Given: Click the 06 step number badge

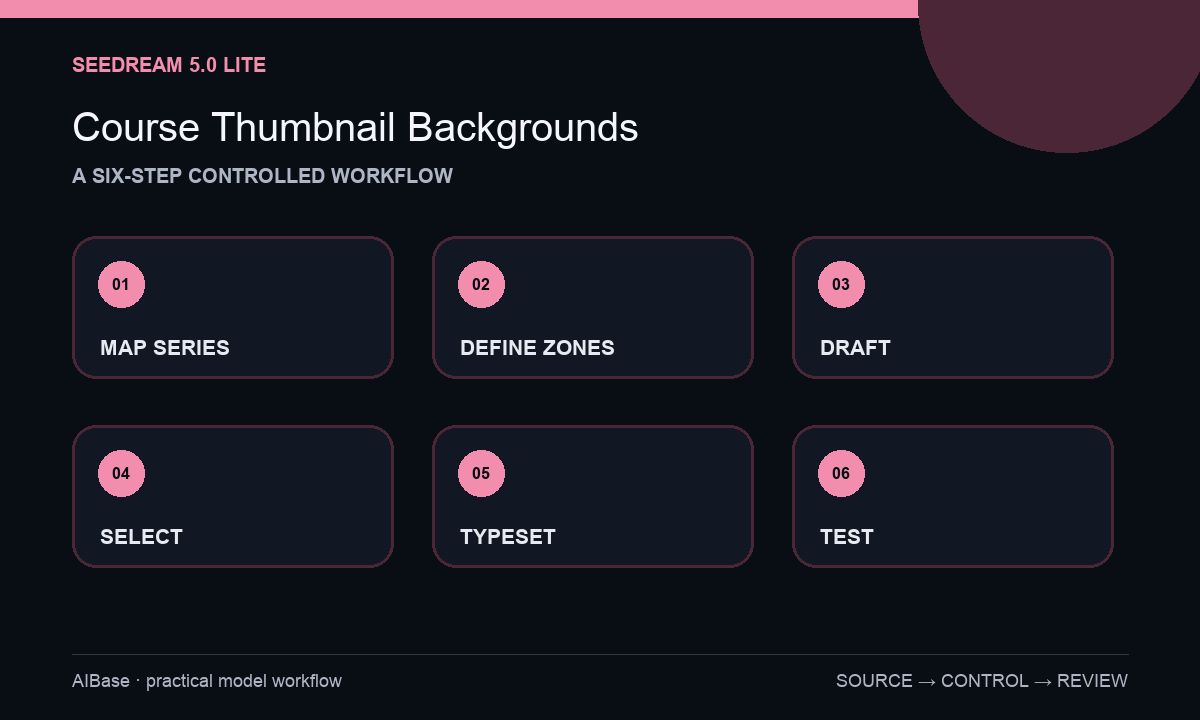Looking at the screenshot, I should click(841, 473).
